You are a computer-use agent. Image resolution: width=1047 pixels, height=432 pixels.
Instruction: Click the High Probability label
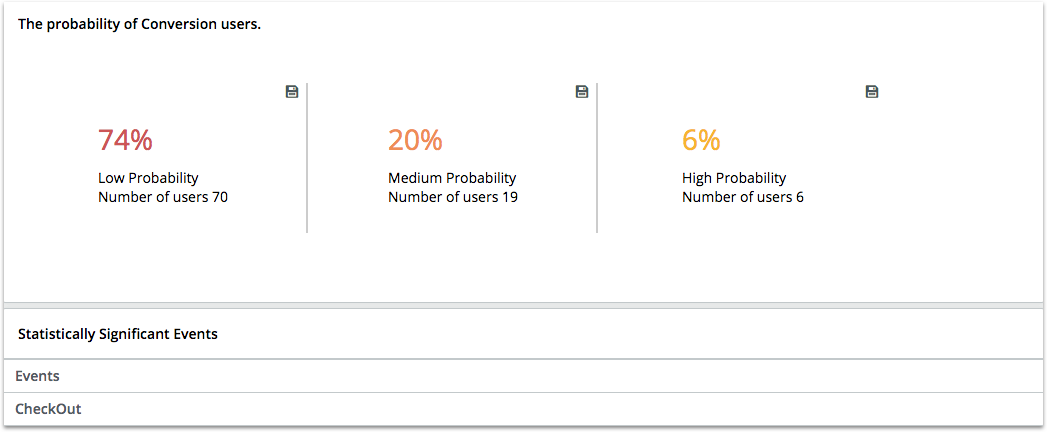tap(734, 178)
